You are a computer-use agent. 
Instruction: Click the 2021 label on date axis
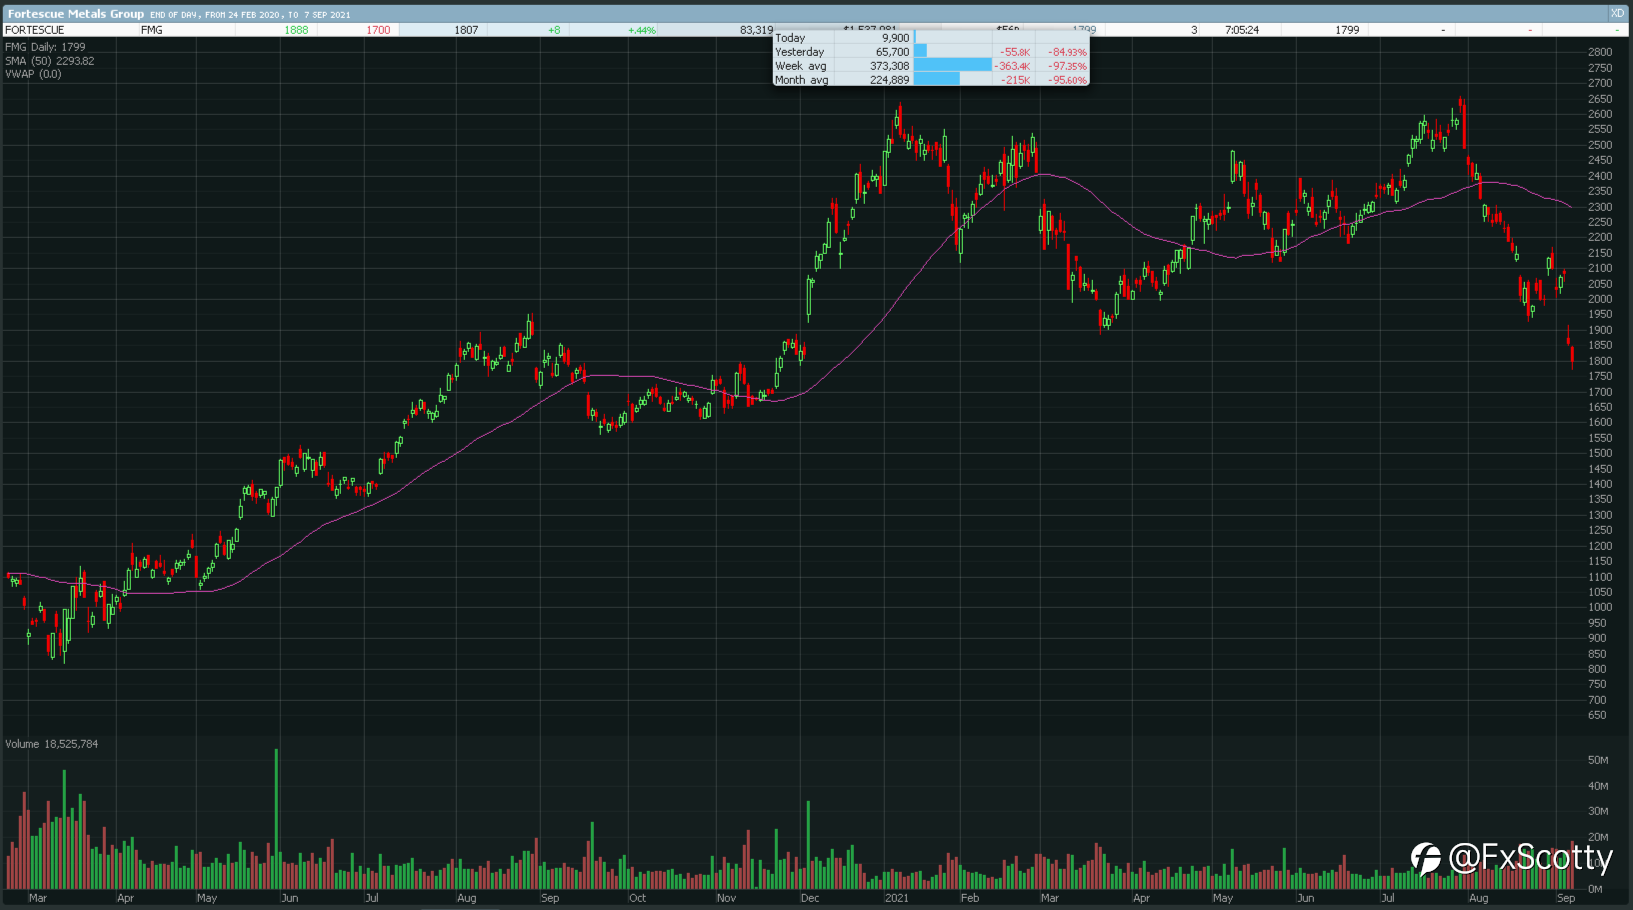897,898
